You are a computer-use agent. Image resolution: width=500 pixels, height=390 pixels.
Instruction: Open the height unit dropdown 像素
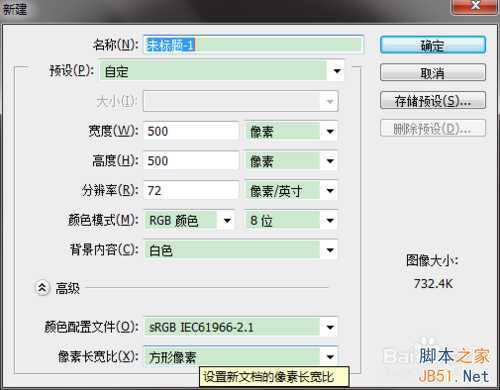click(x=291, y=161)
